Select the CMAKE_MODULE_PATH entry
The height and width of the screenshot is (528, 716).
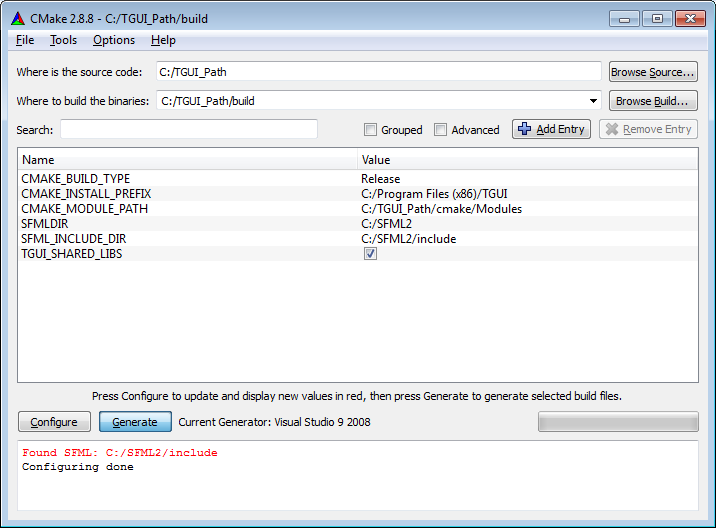point(84,209)
